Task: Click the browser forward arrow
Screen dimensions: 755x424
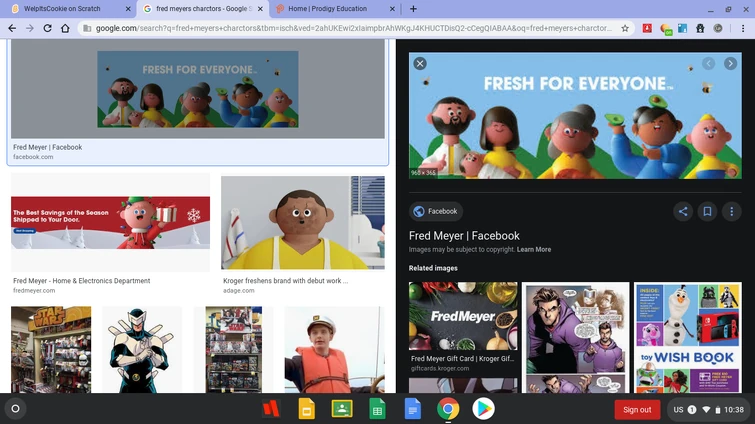Action: pyautogui.click(x=30, y=28)
